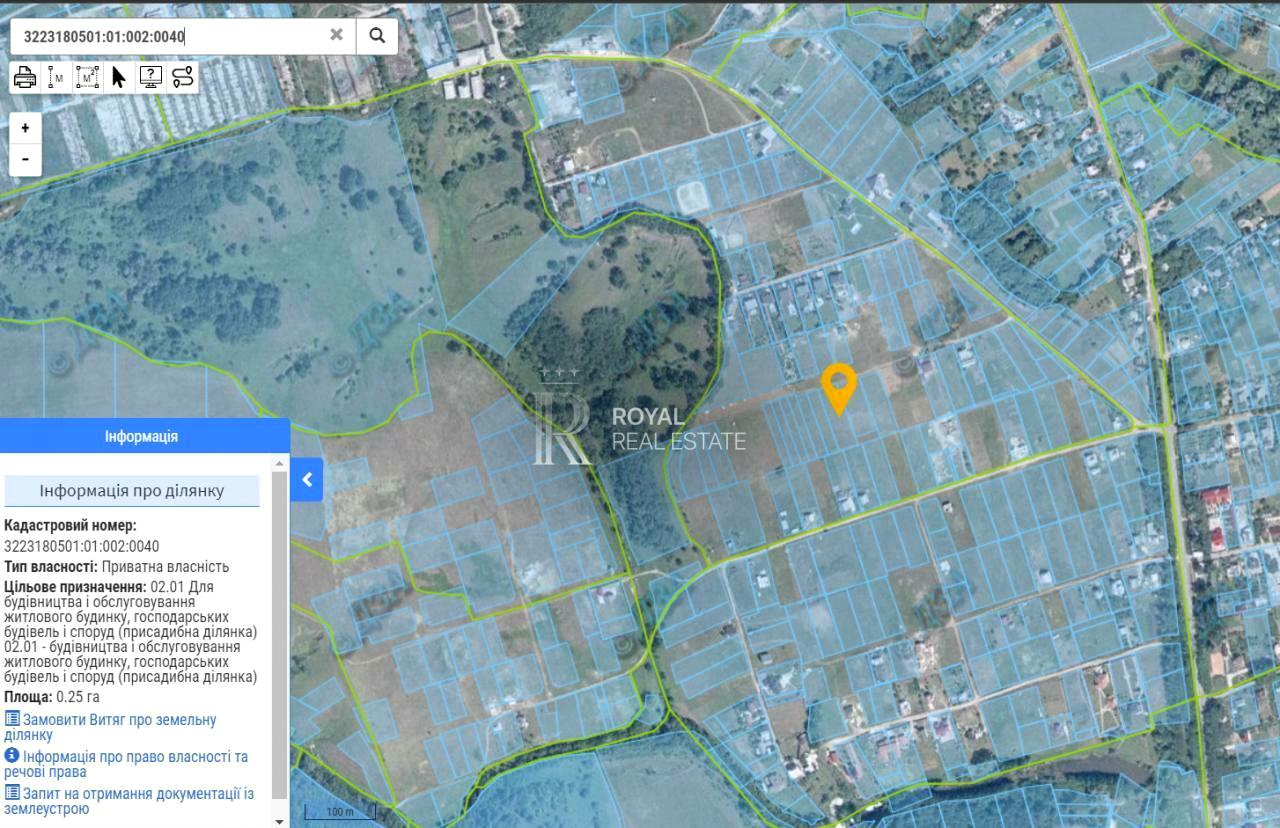Select the distance measurement tool
This screenshot has height=828, width=1280.
(x=56, y=77)
